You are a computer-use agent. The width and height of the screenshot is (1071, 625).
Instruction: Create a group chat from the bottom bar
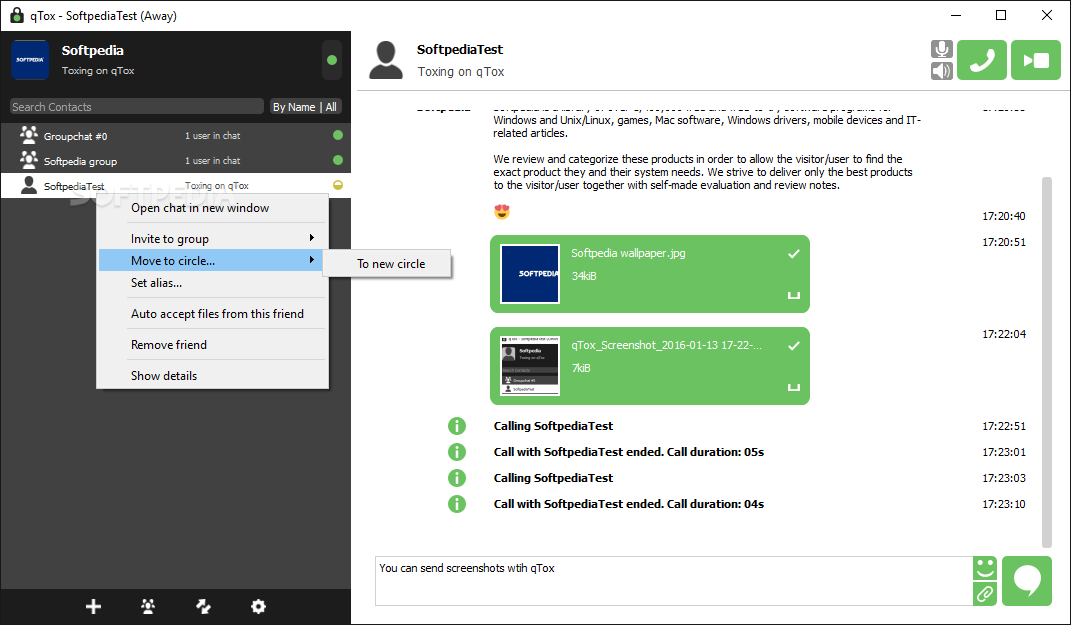pyautogui.click(x=148, y=606)
